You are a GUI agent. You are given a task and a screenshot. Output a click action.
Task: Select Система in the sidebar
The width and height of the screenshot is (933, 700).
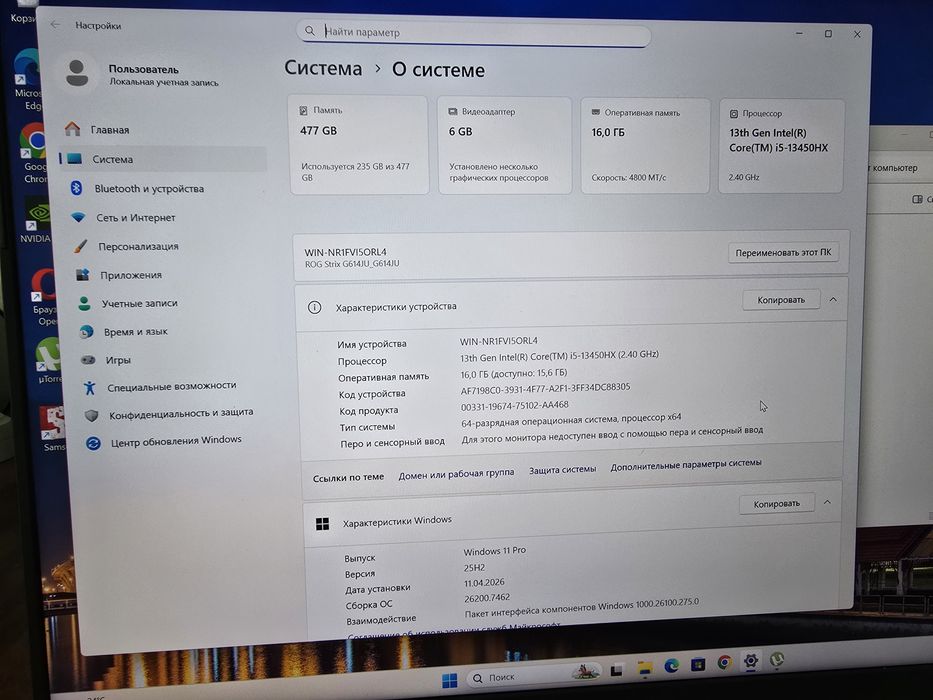click(x=162, y=159)
